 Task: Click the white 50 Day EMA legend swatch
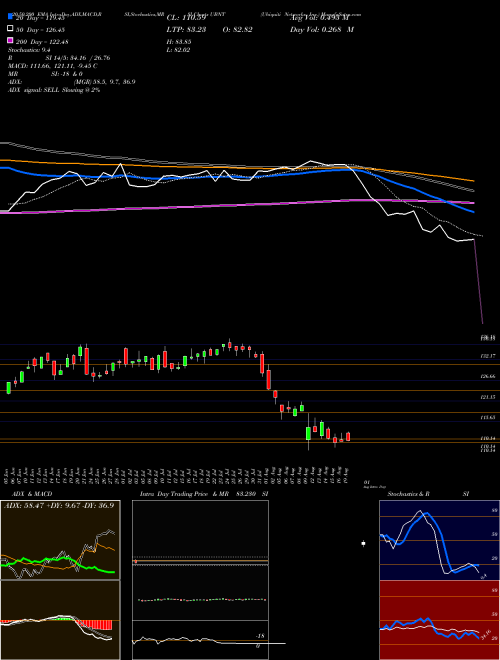pyautogui.click(x=11, y=29)
